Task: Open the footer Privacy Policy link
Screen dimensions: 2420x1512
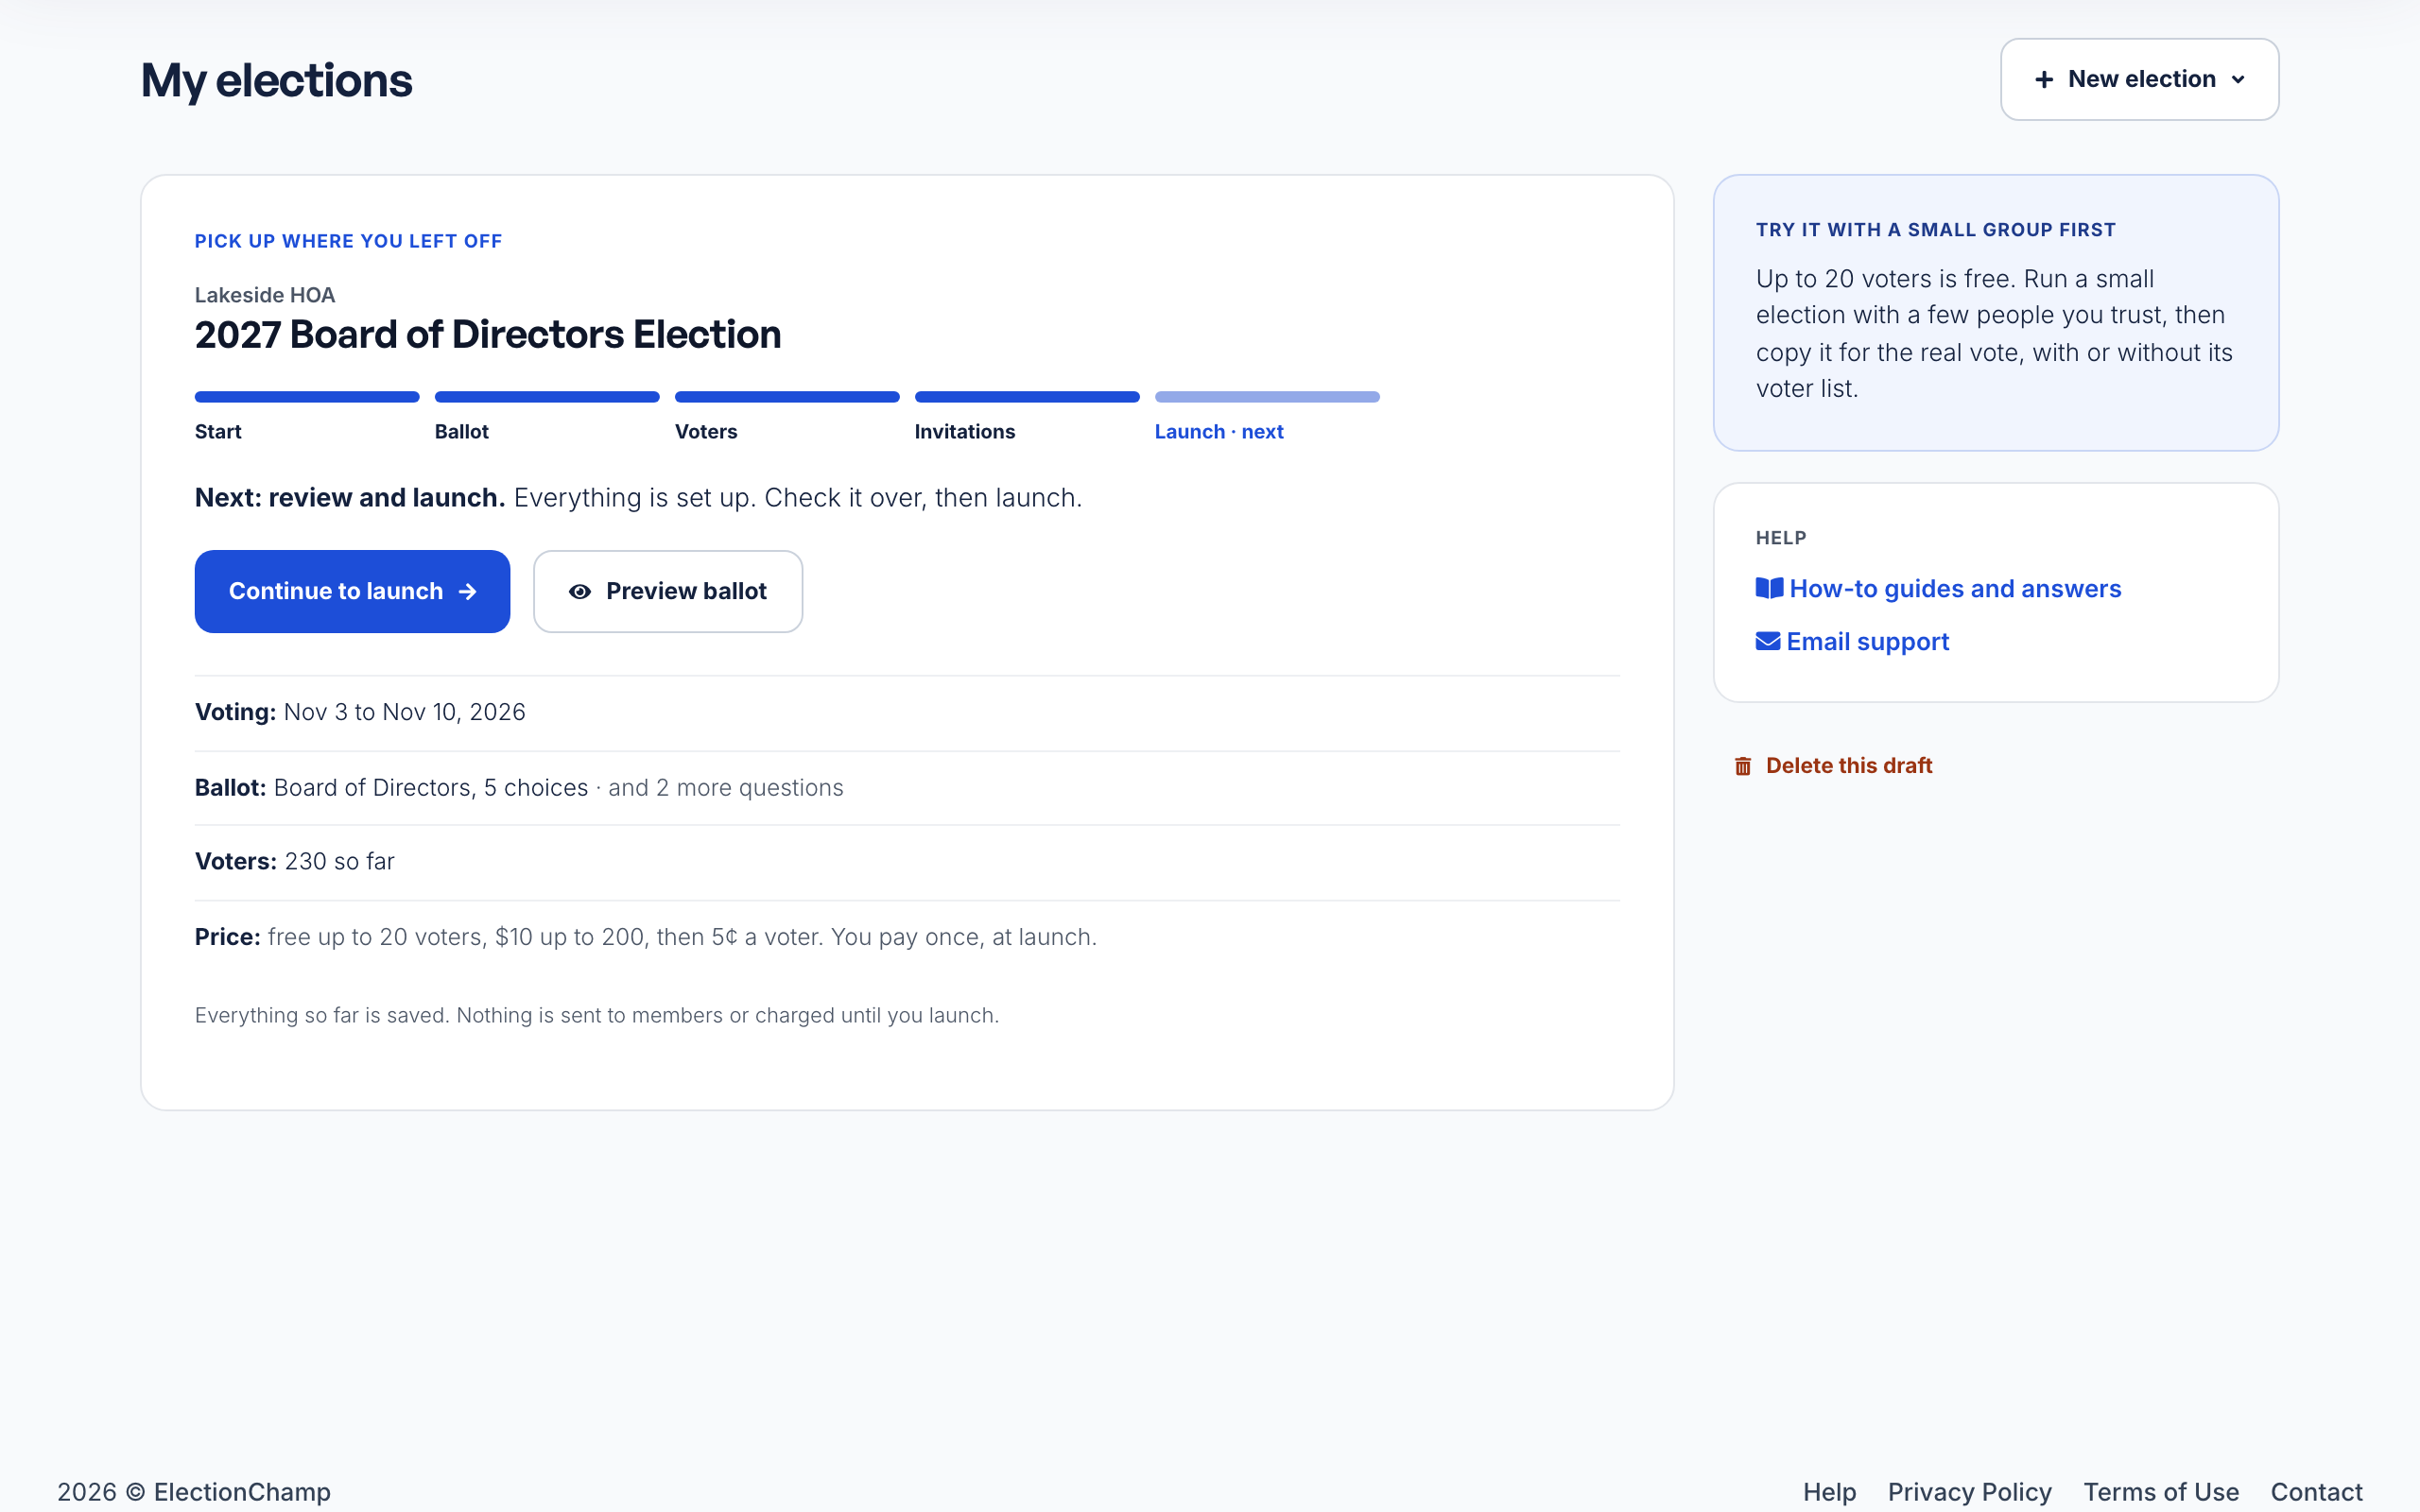Action: 1969,1491
